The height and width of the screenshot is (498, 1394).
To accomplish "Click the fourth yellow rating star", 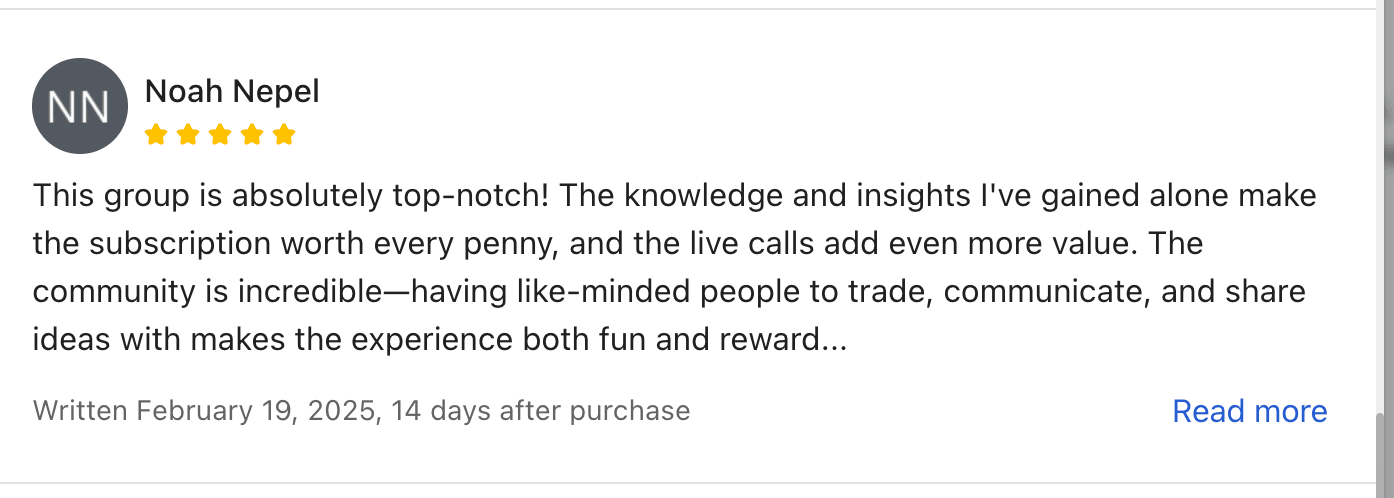I will click(252, 134).
